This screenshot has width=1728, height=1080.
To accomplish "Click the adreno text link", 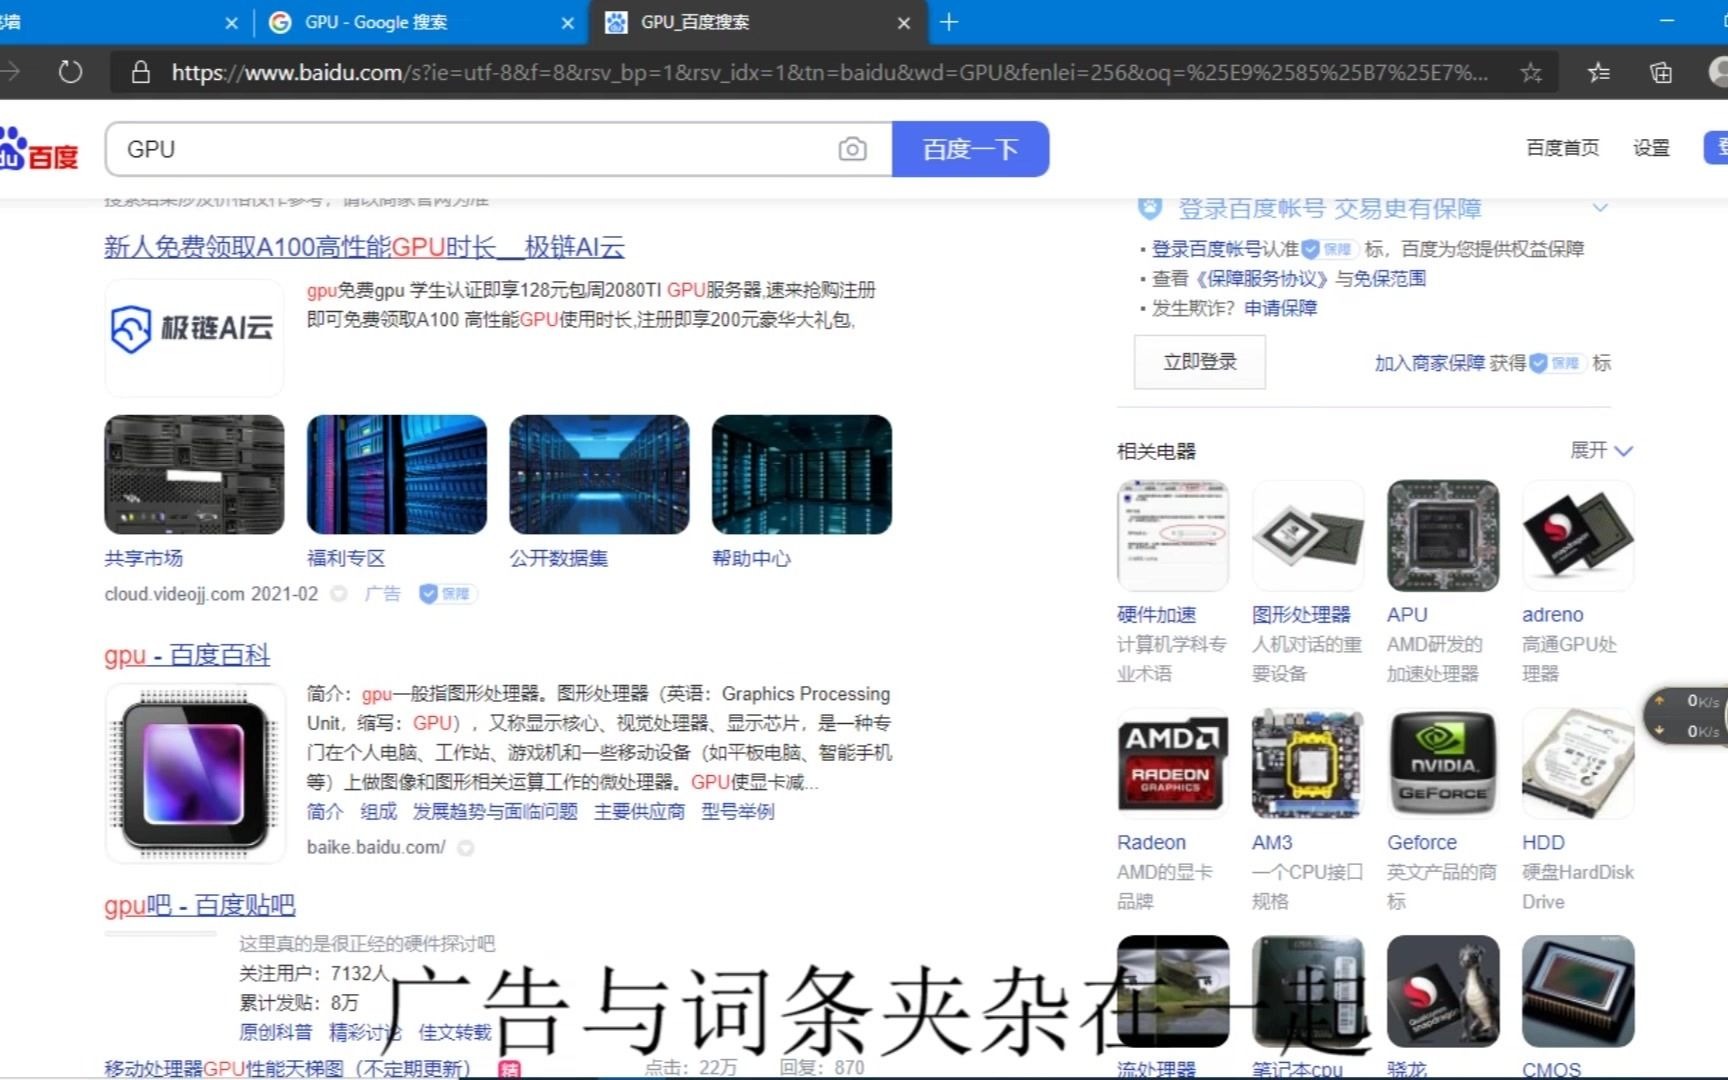I will [x=1553, y=615].
